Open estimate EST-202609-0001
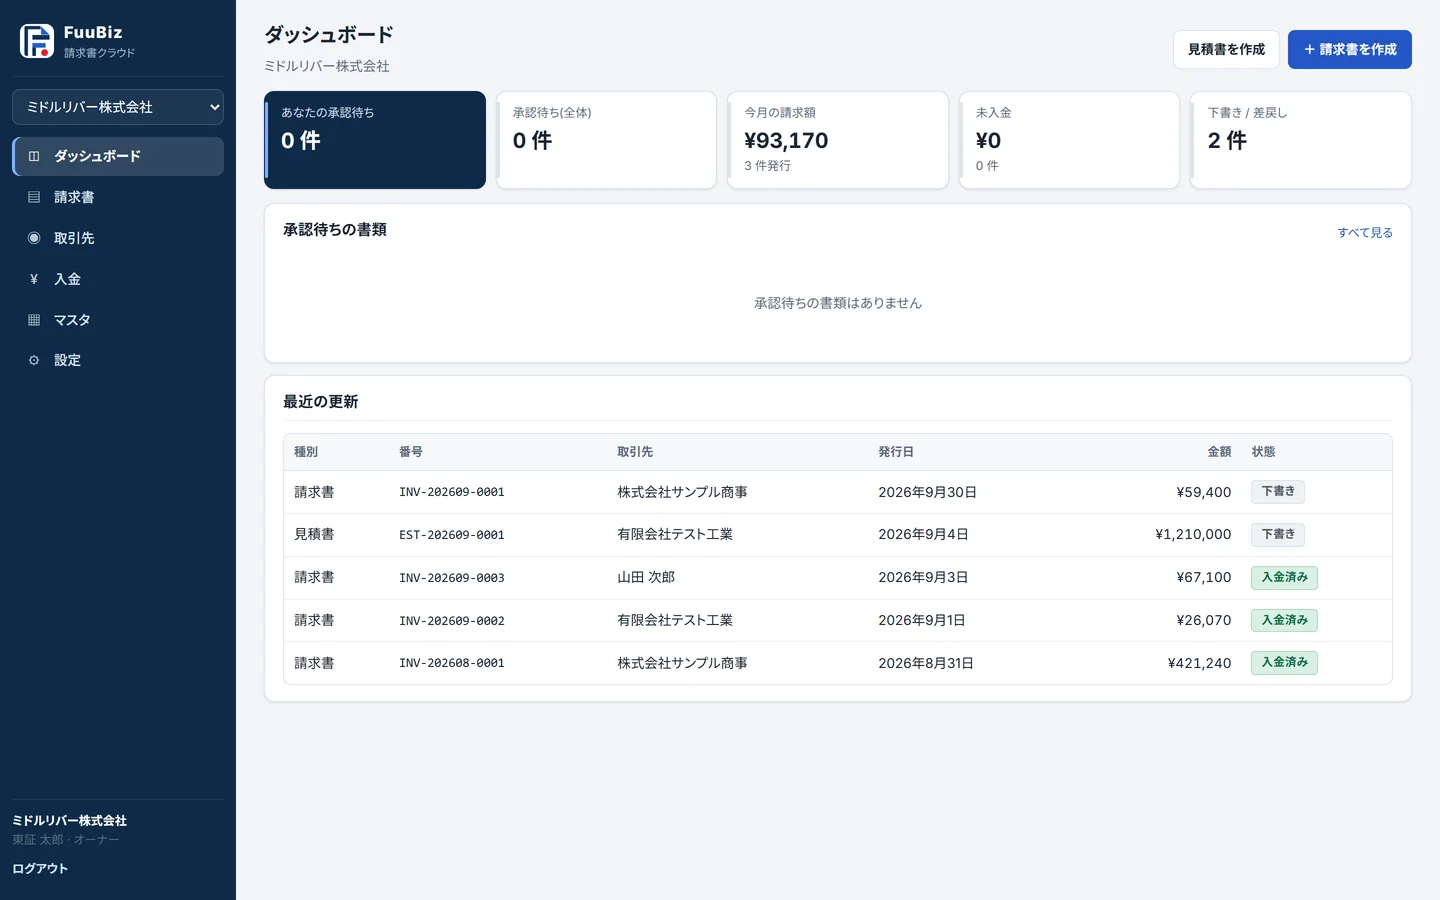This screenshot has height=900, width=1440. tap(838, 535)
